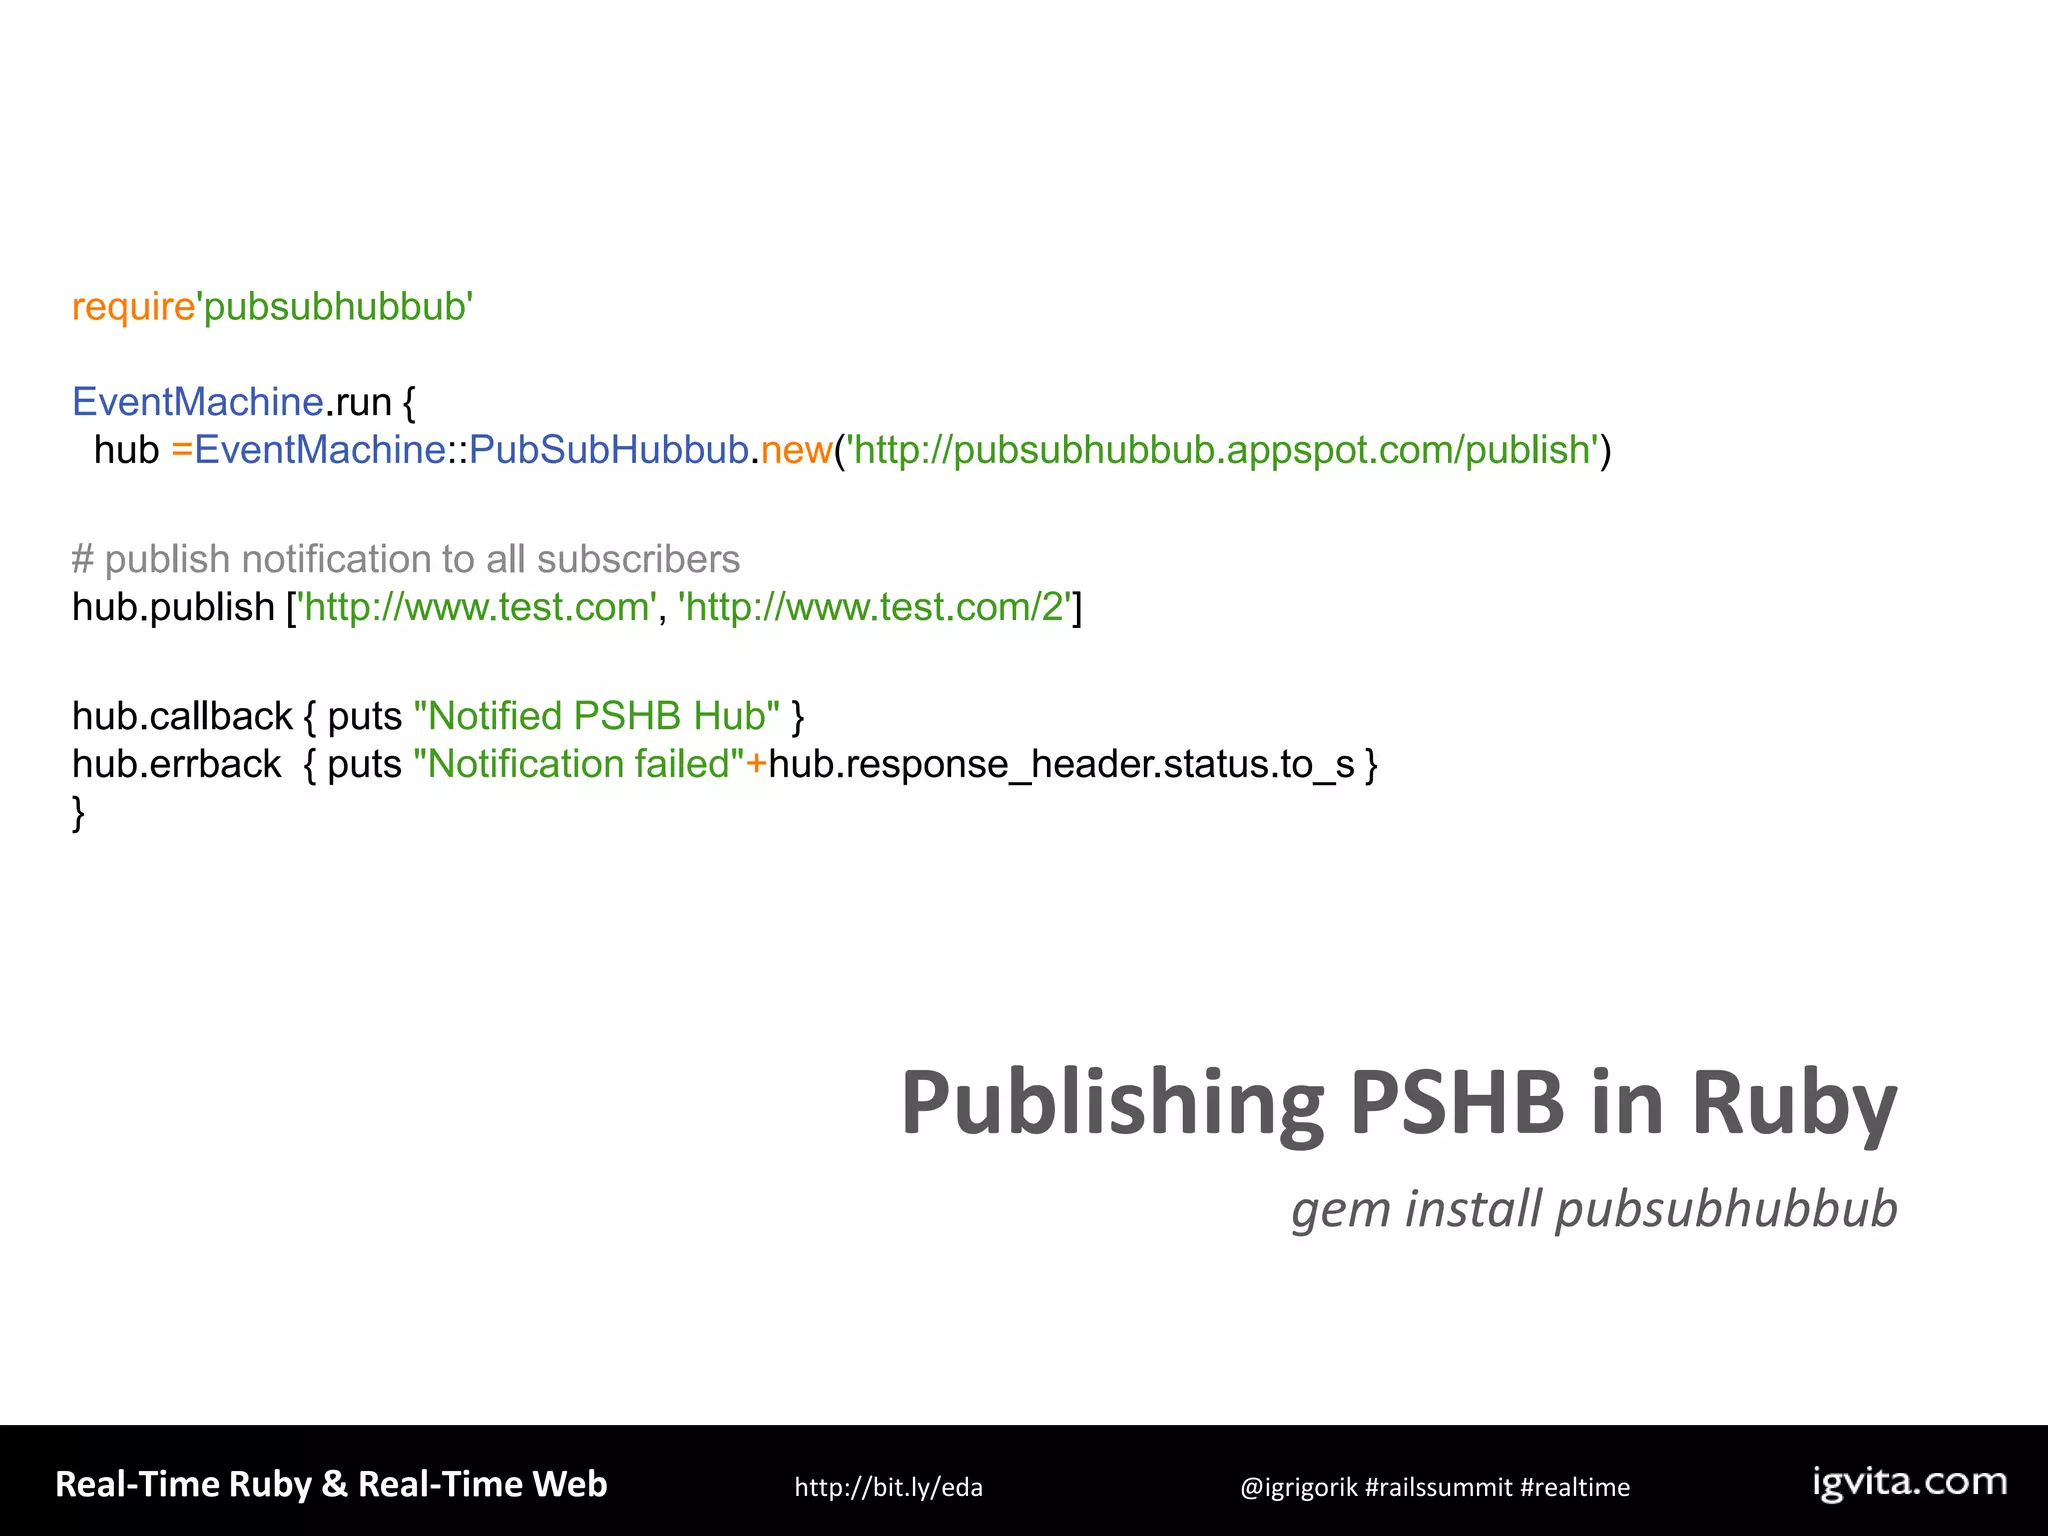Open the http://bit.ly/eda link

click(x=888, y=1488)
